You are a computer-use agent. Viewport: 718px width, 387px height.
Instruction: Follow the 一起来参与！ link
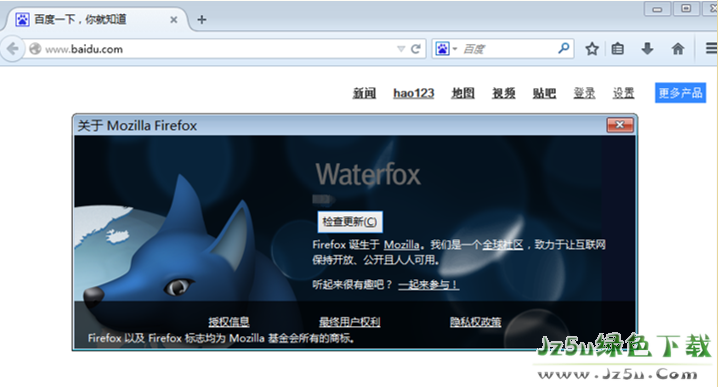428,285
